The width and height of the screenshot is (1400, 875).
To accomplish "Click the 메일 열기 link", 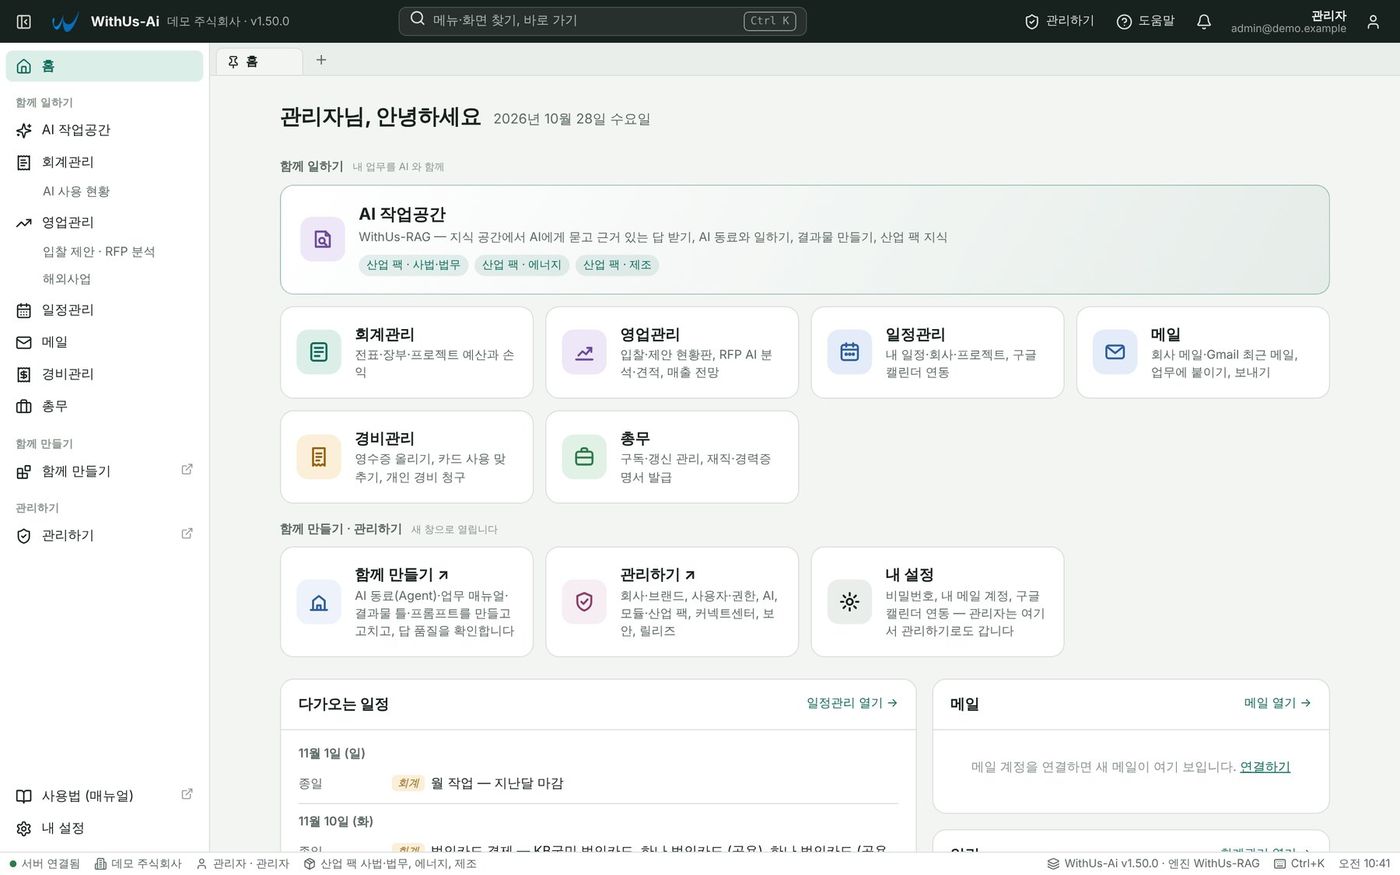I will tap(1277, 703).
